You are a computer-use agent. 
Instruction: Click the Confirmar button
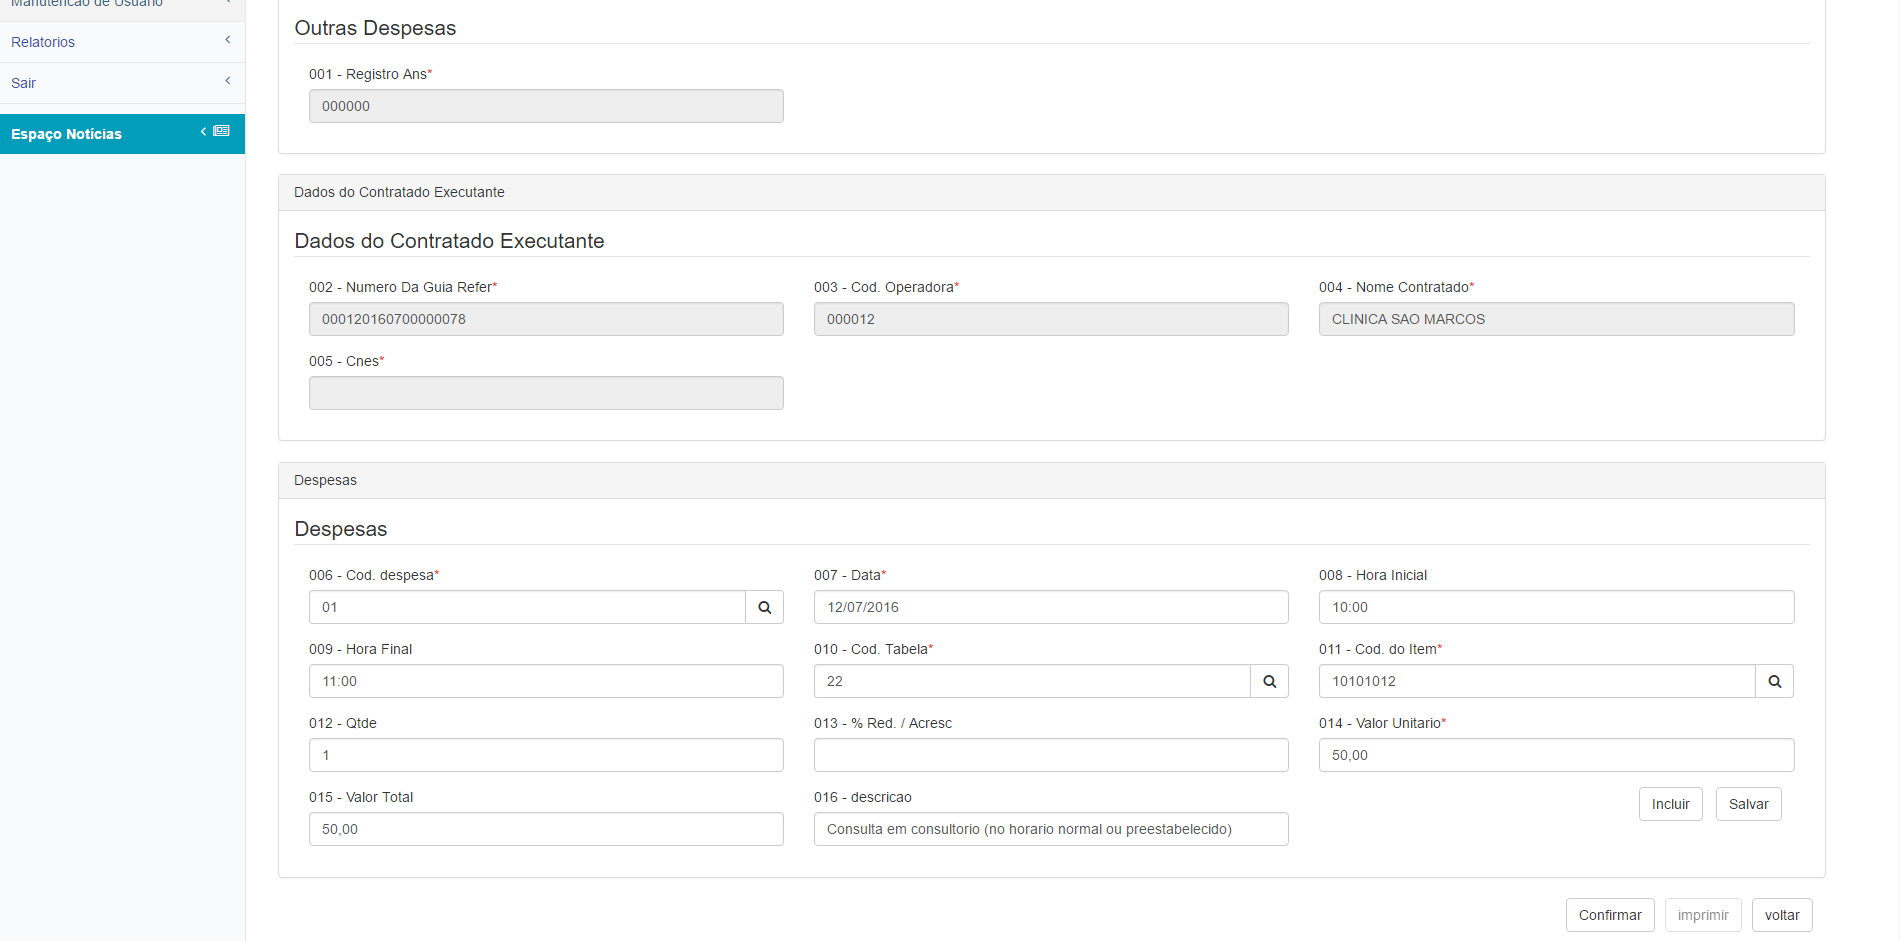[1609, 915]
